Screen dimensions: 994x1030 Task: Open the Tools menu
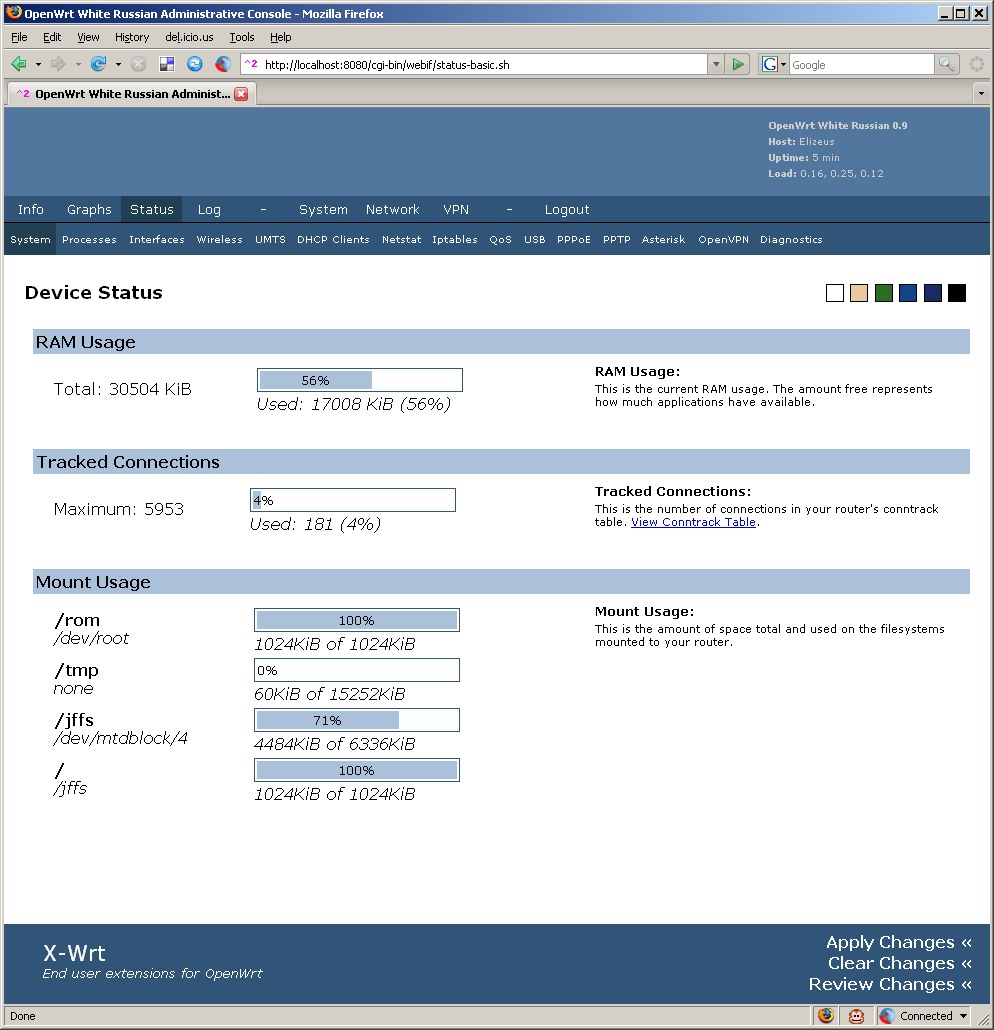click(242, 37)
